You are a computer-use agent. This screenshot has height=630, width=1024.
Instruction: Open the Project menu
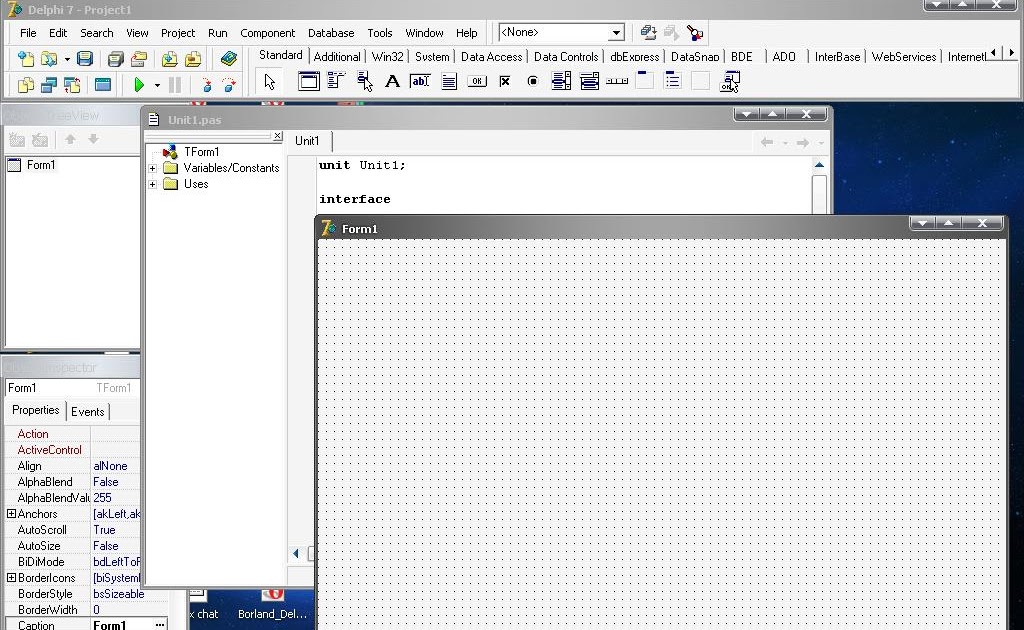point(178,33)
